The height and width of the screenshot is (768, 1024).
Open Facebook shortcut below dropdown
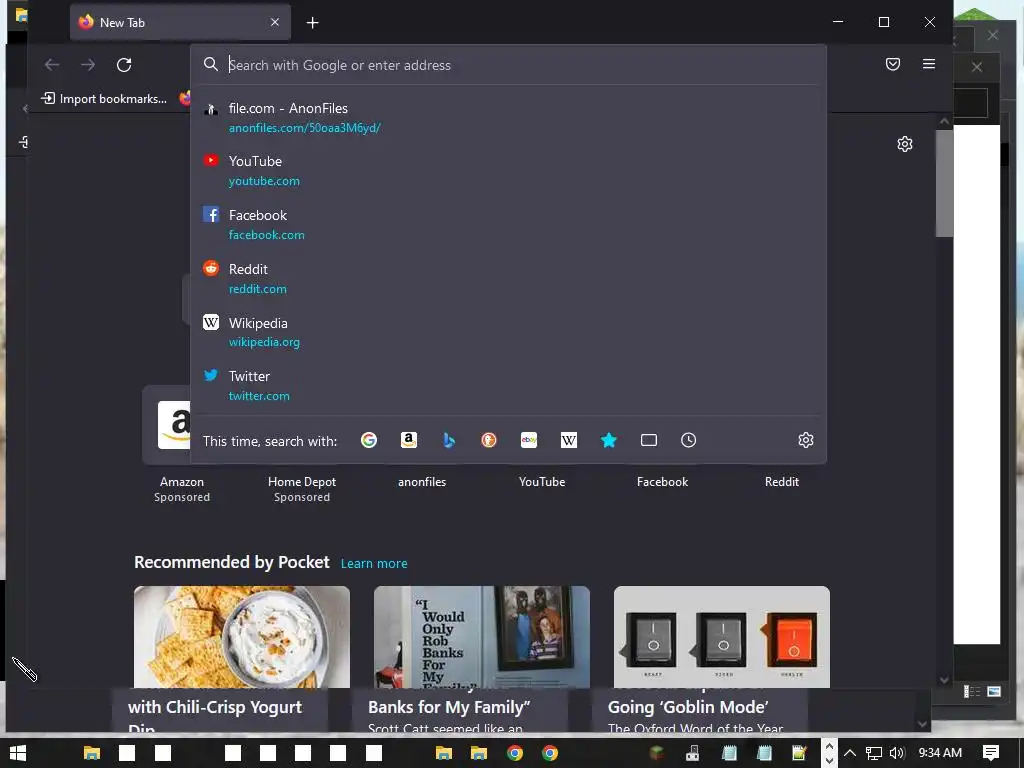point(662,482)
